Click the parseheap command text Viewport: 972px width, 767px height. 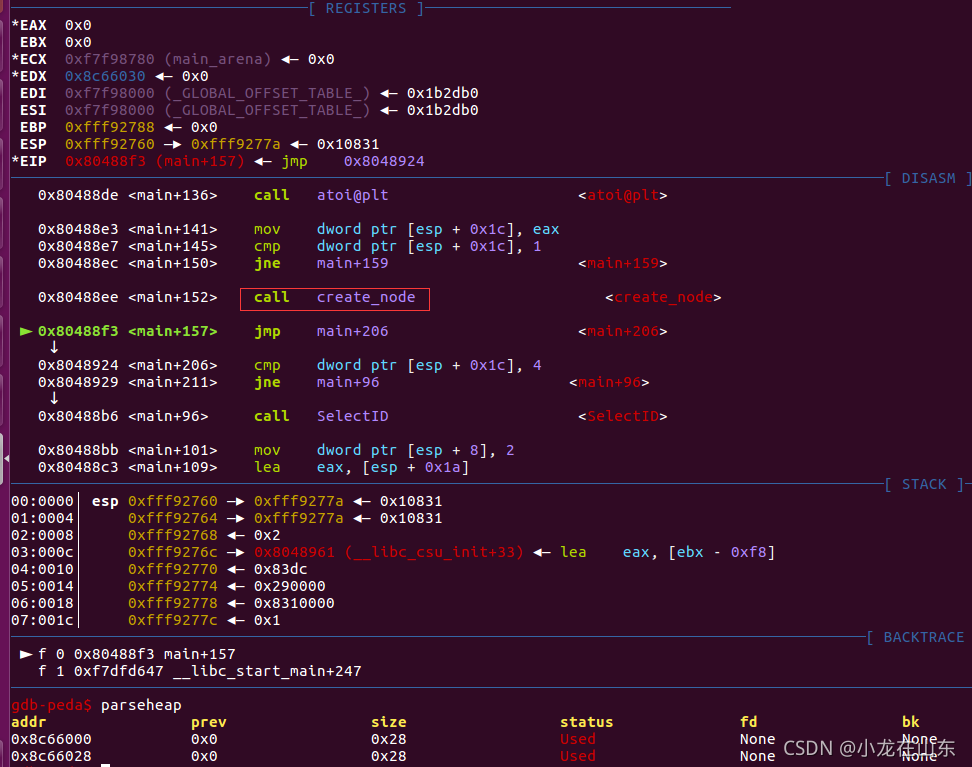[141, 705]
